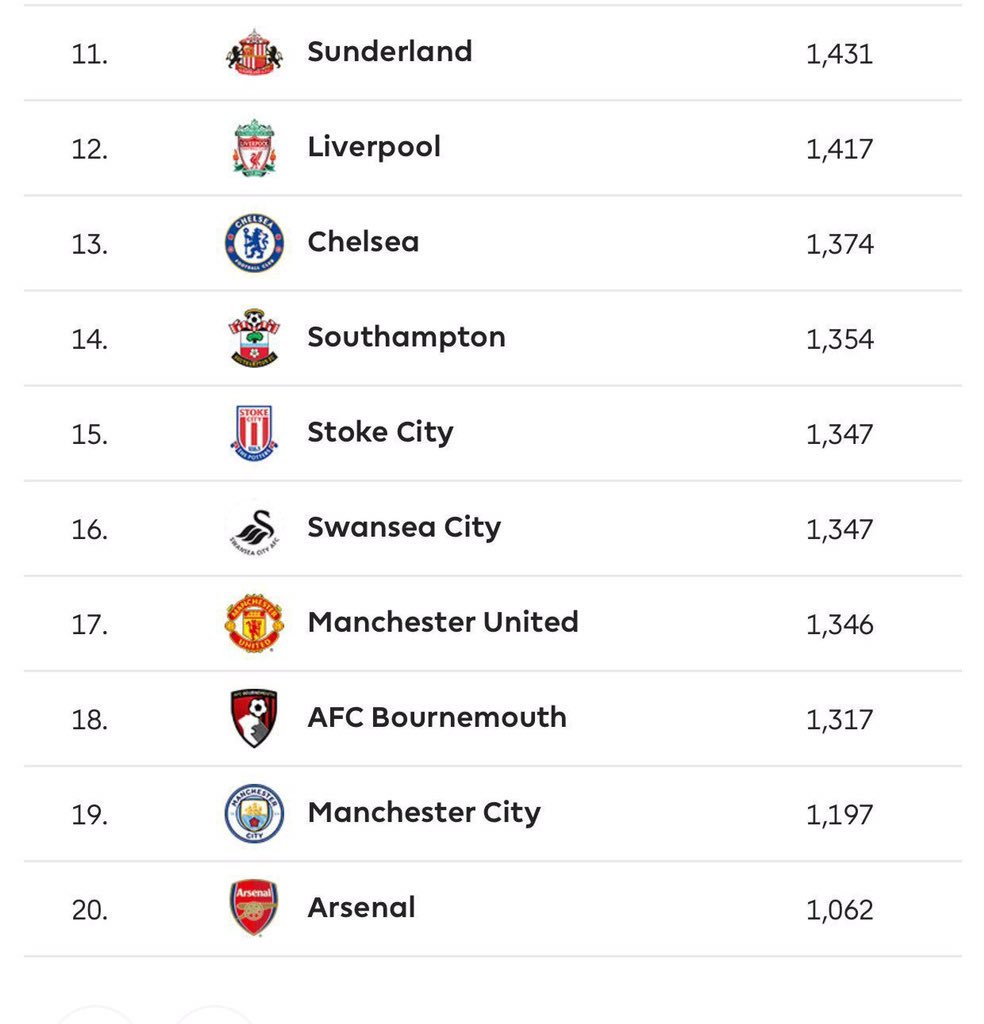This screenshot has width=984, height=1024.
Task: Tap the Arsenal cannon crest
Action: 254,908
